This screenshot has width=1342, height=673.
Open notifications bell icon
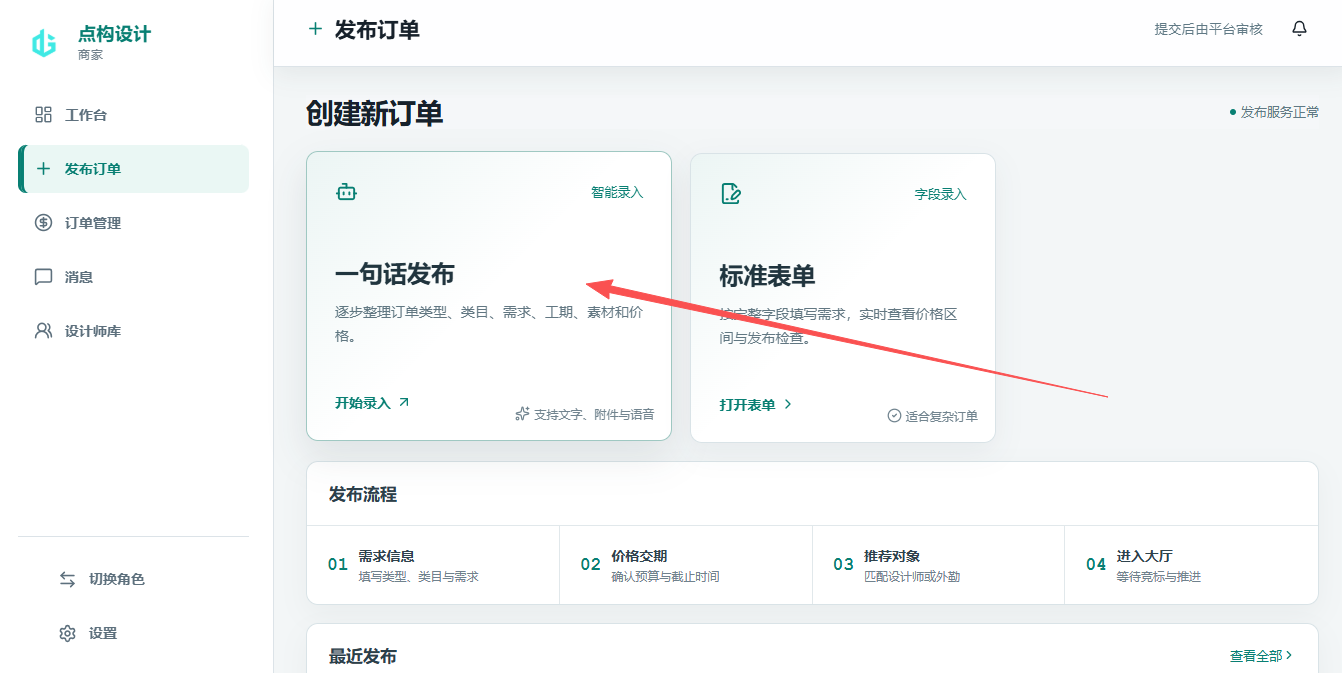pyautogui.click(x=1299, y=29)
